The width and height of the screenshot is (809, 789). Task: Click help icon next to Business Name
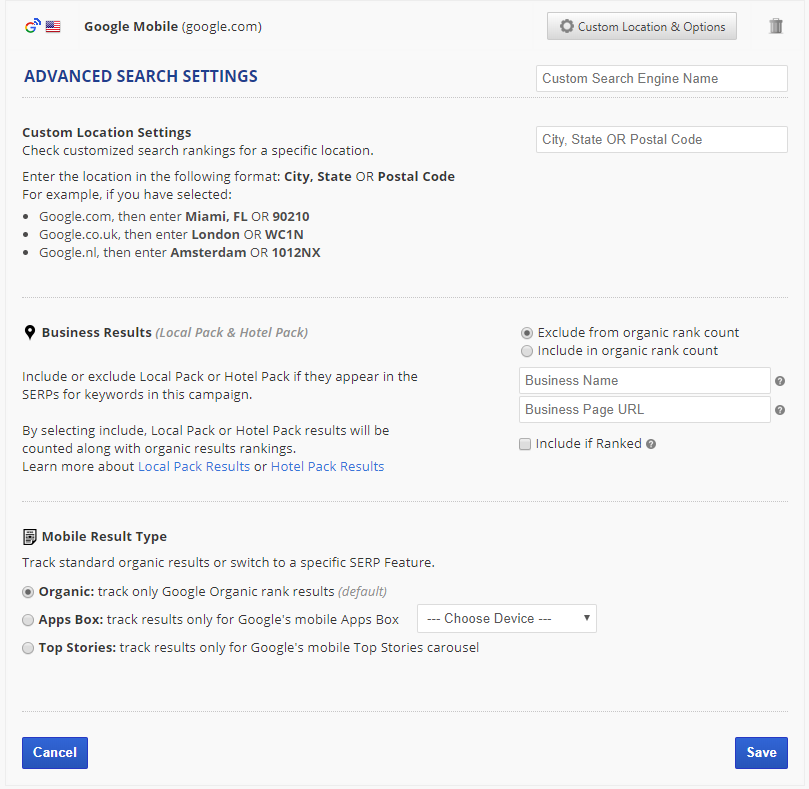tap(780, 381)
